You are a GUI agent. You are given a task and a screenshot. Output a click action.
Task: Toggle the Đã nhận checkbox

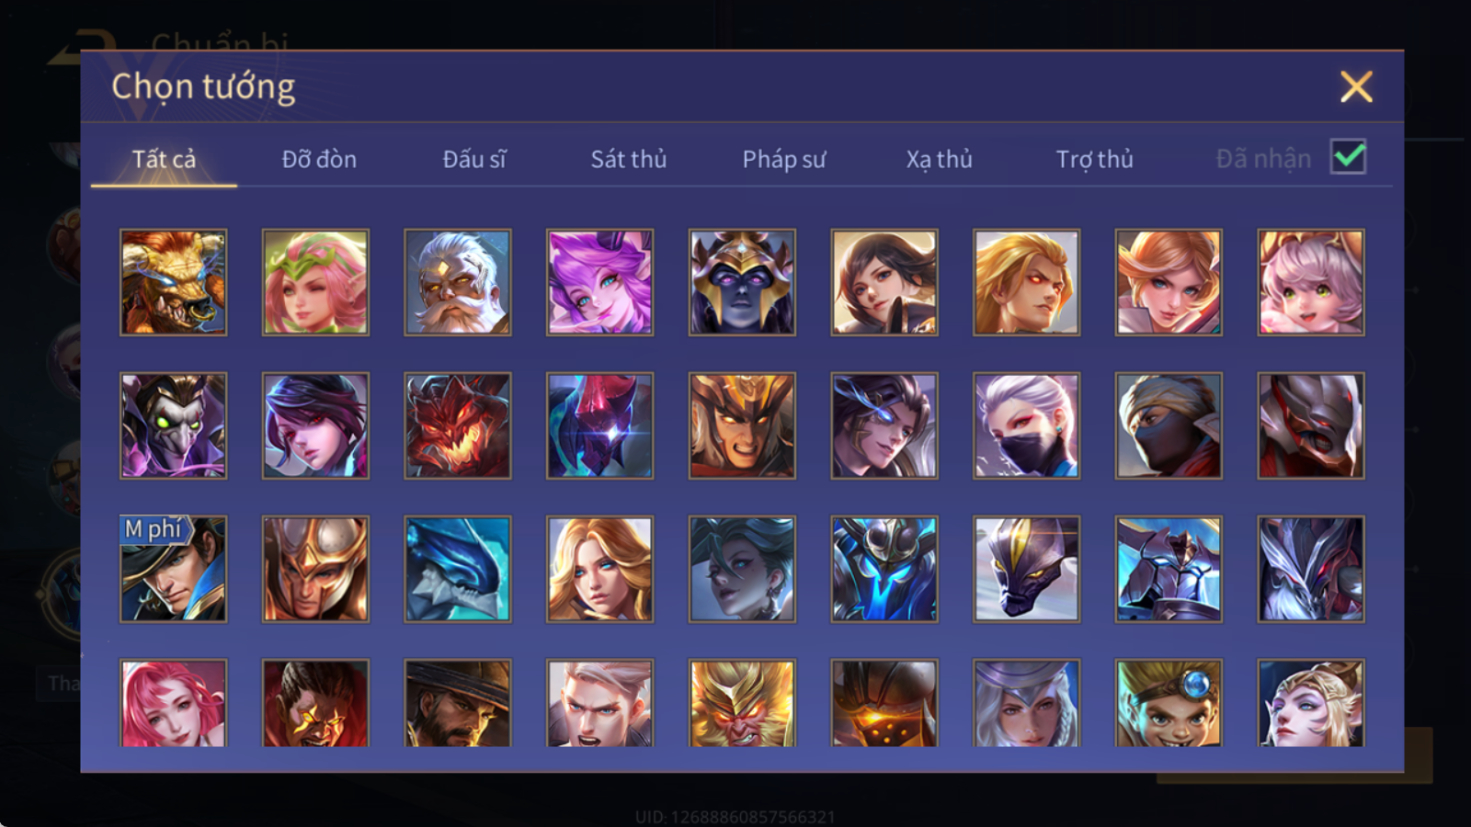pyautogui.click(x=1348, y=157)
